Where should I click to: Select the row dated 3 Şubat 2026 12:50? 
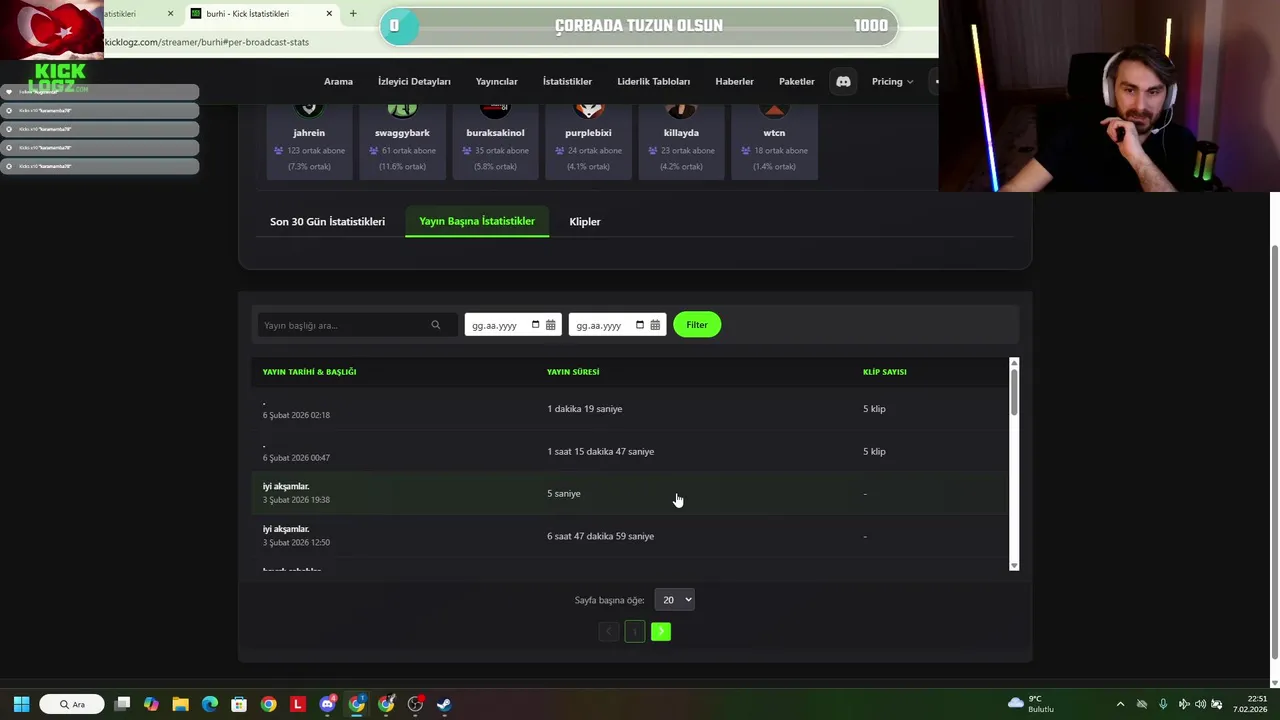pos(630,536)
